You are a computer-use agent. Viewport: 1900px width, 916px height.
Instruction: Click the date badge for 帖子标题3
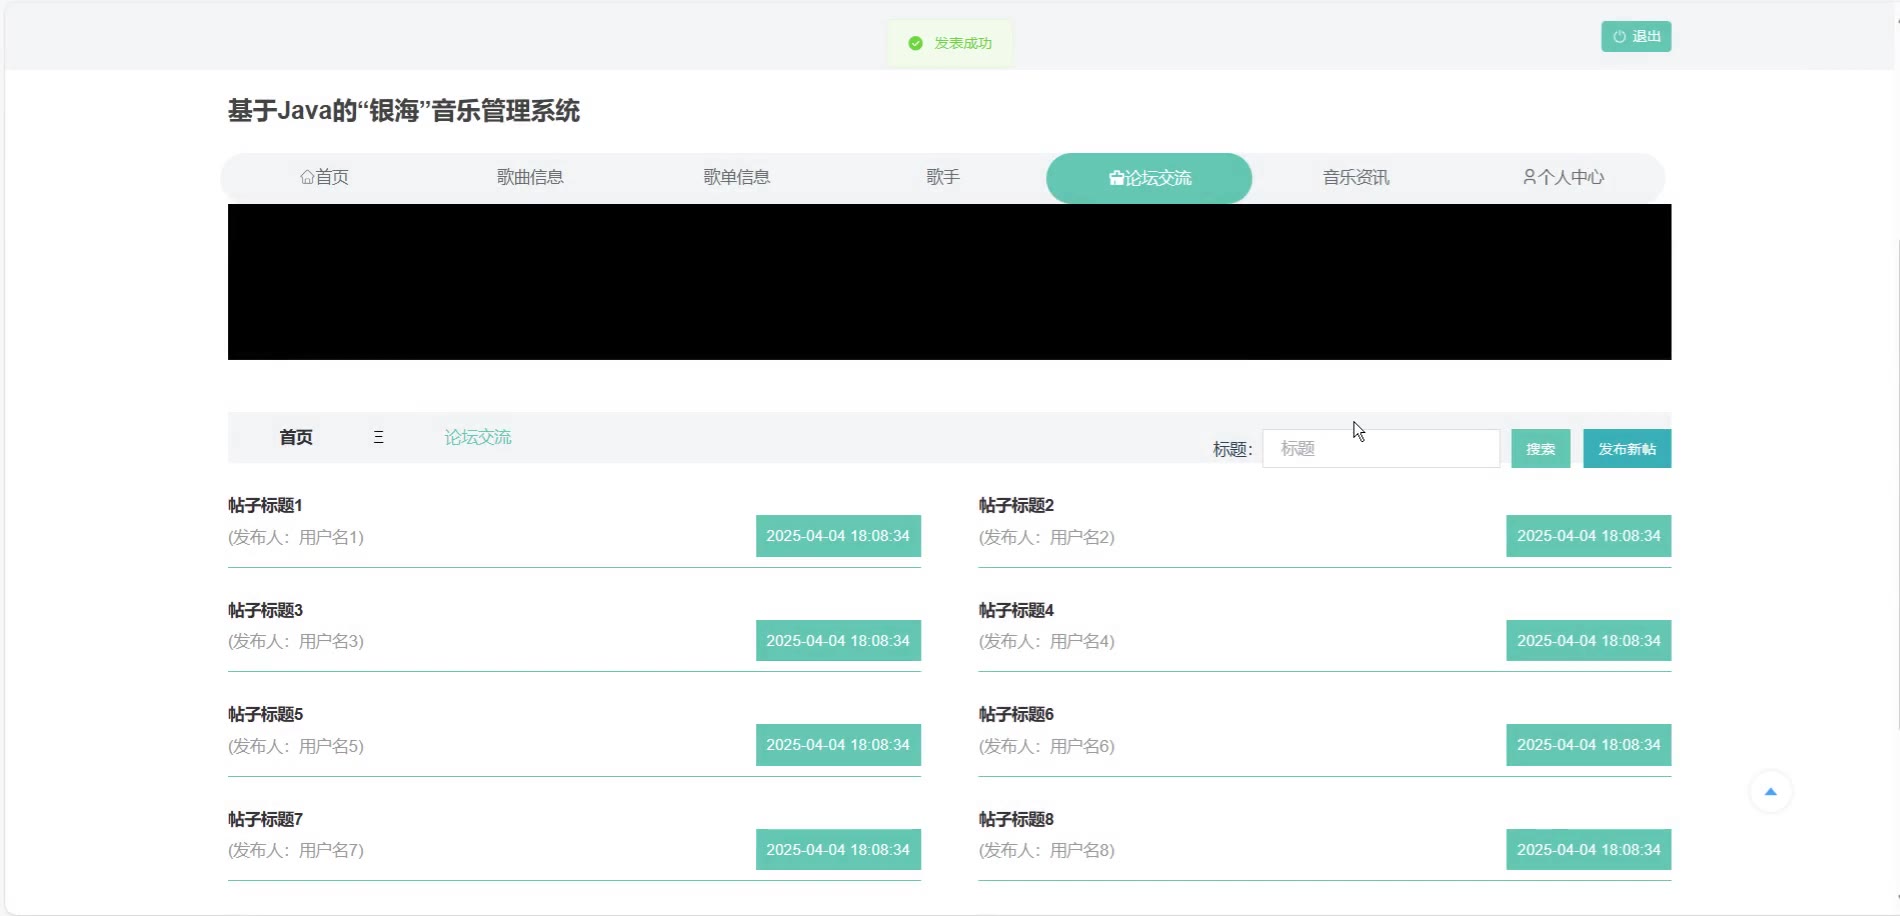(x=838, y=641)
